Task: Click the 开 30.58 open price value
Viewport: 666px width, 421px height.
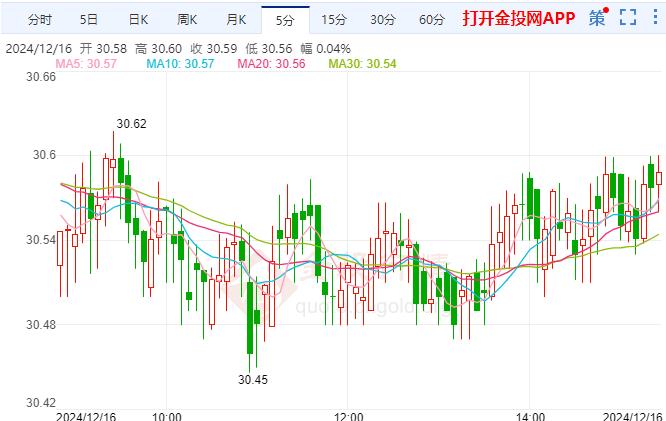Action: 103,49
